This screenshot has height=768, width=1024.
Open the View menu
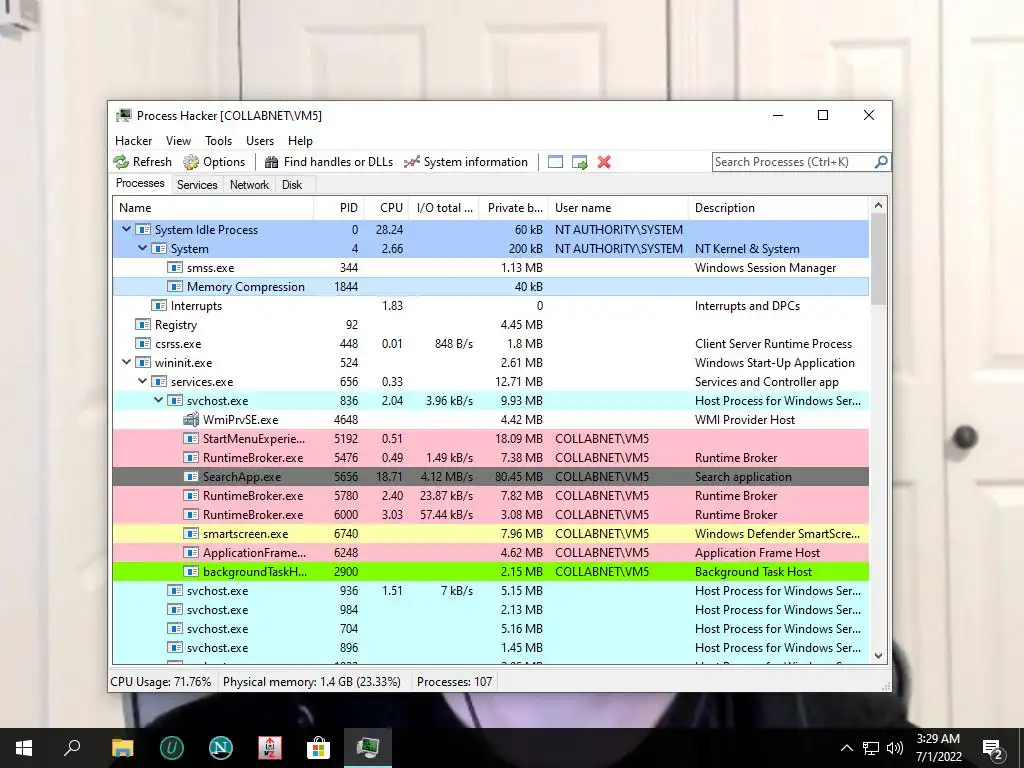coord(178,140)
